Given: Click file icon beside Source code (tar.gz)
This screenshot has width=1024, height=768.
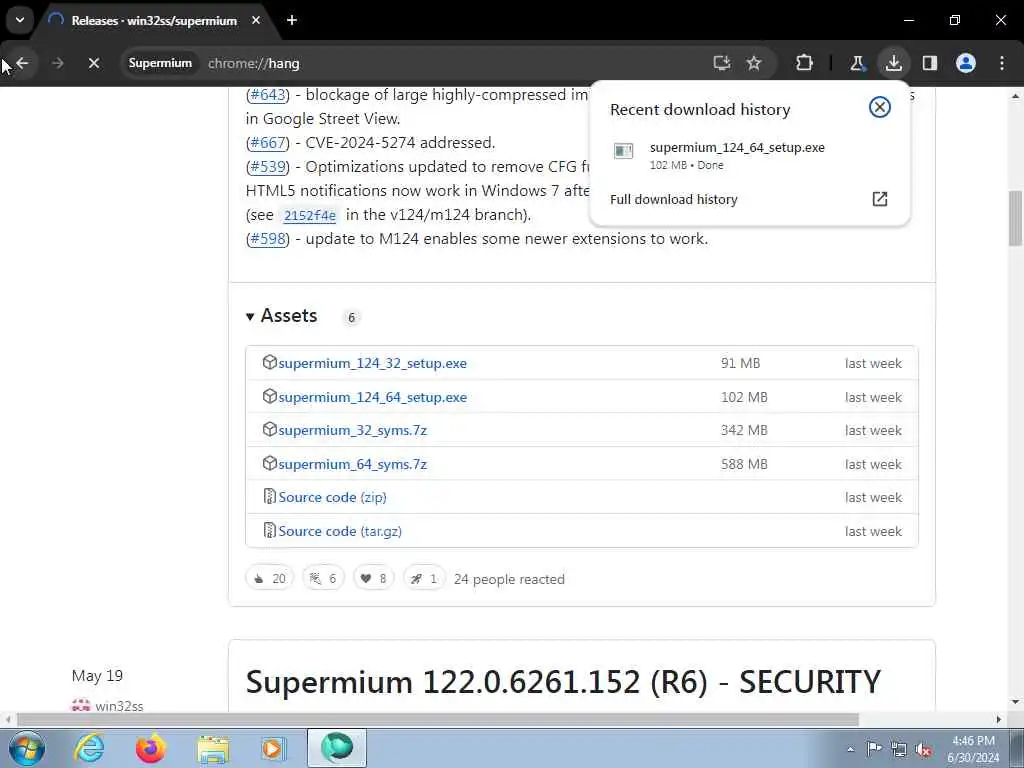Looking at the screenshot, I should [x=269, y=530].
